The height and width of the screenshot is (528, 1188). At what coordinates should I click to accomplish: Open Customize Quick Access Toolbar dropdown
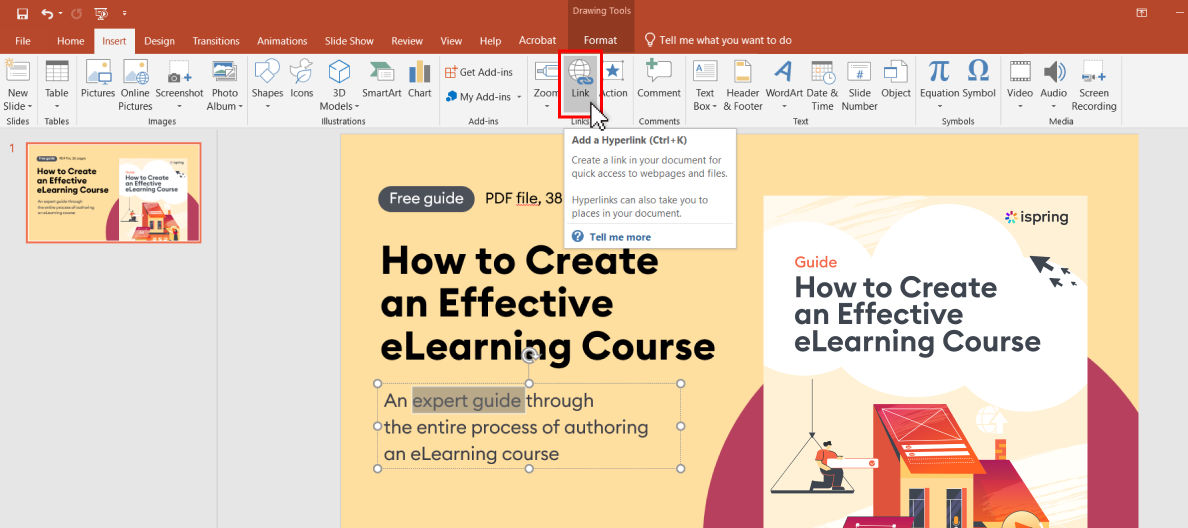[x=123, y=14]
